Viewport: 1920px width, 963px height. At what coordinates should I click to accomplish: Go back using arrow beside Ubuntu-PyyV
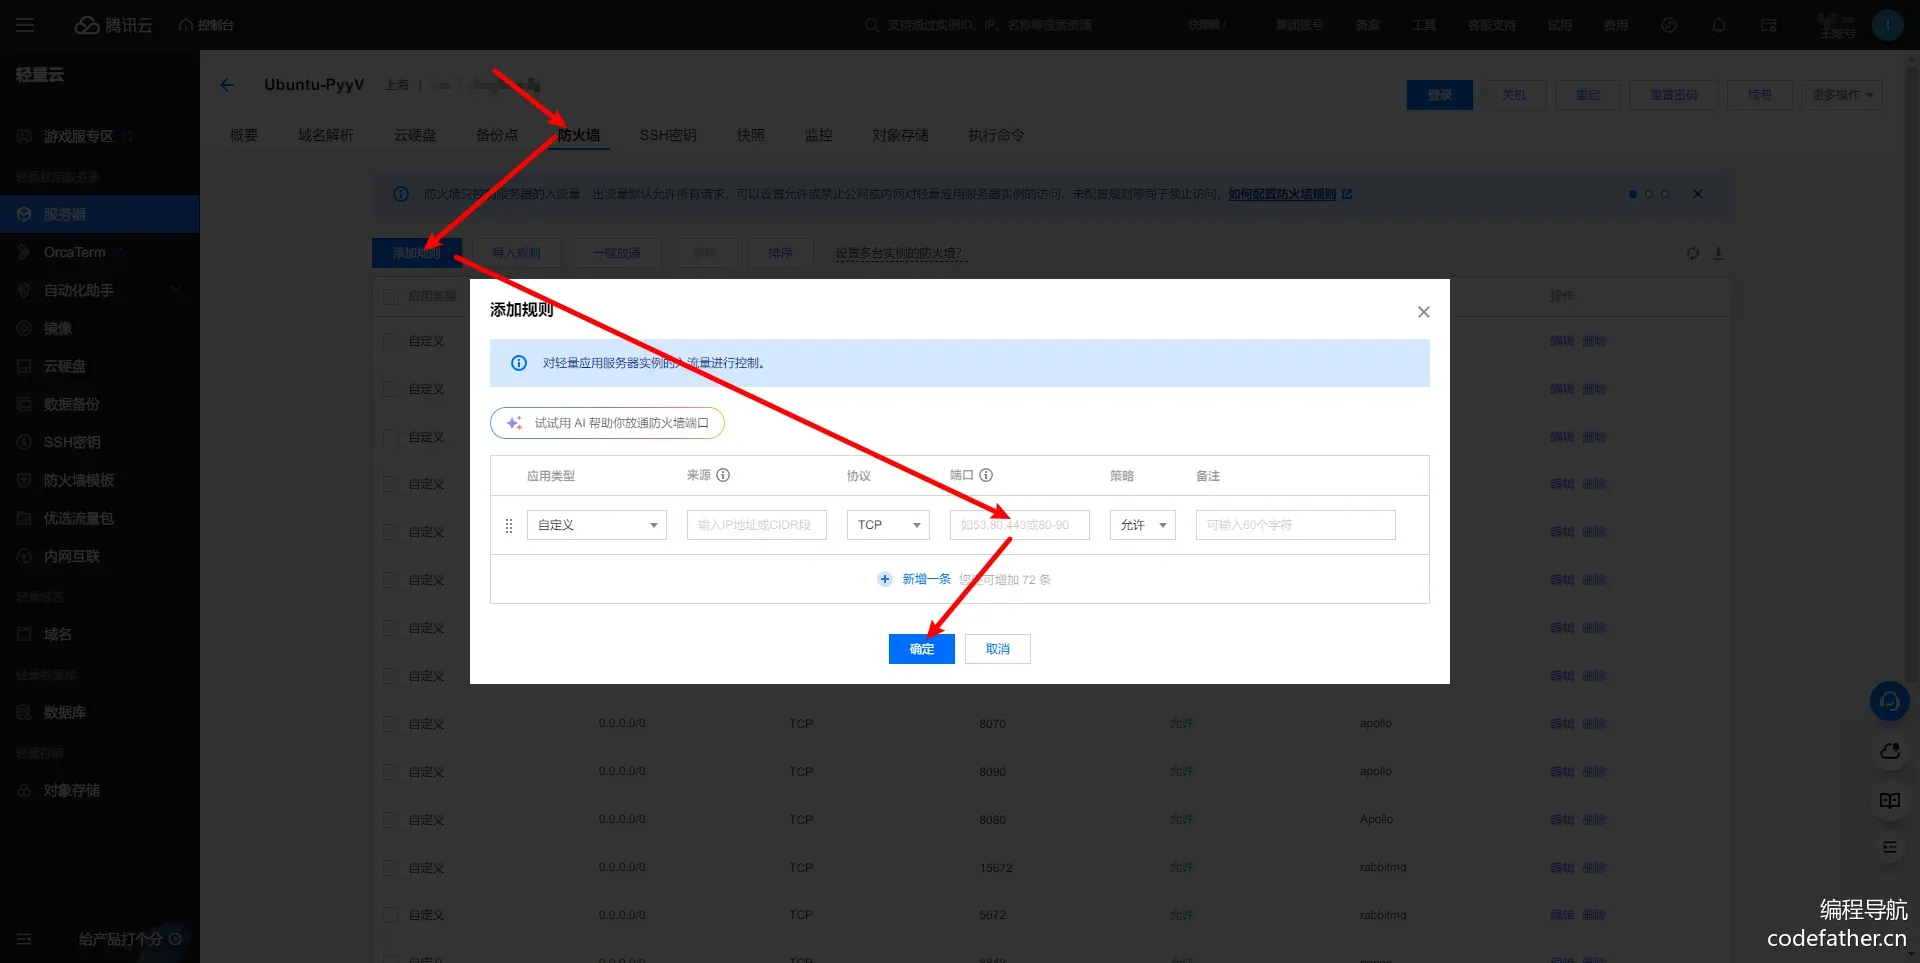point(227,85)
